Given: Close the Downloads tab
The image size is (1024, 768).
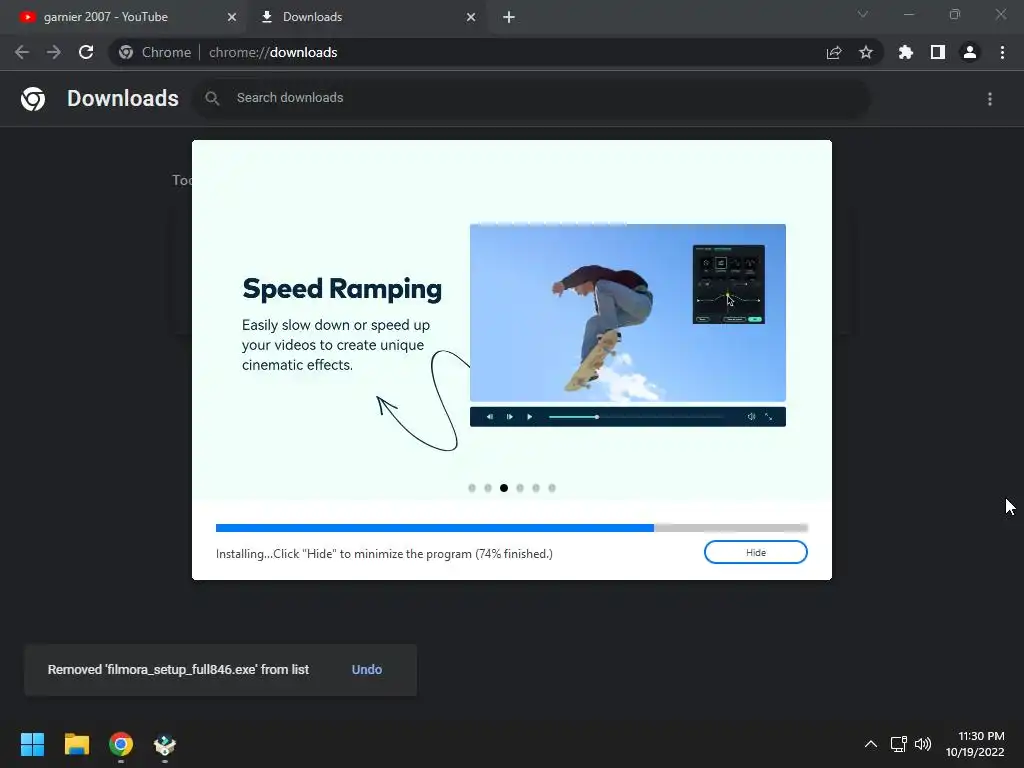Looking at the screenshot, I should tap(471, 17).
